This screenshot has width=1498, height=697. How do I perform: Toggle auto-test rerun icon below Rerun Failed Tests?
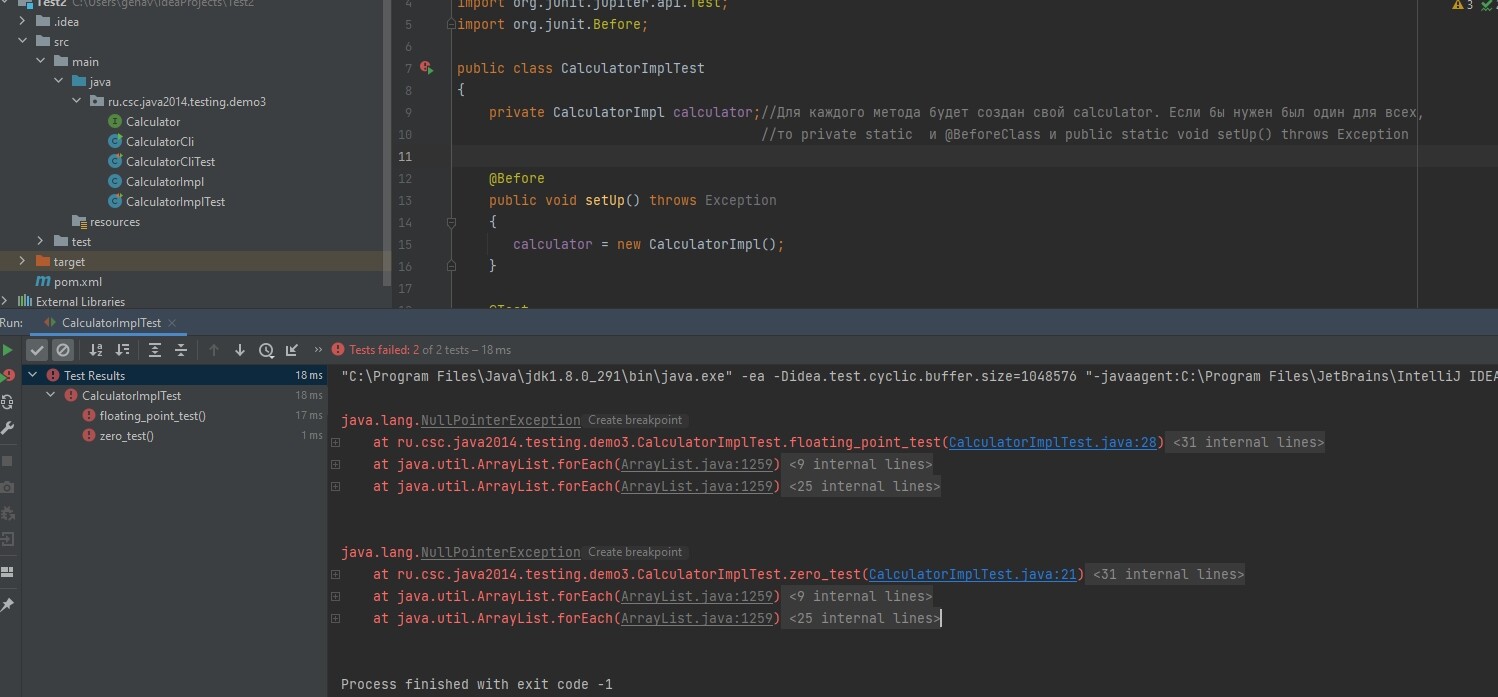tap(7, 402)
